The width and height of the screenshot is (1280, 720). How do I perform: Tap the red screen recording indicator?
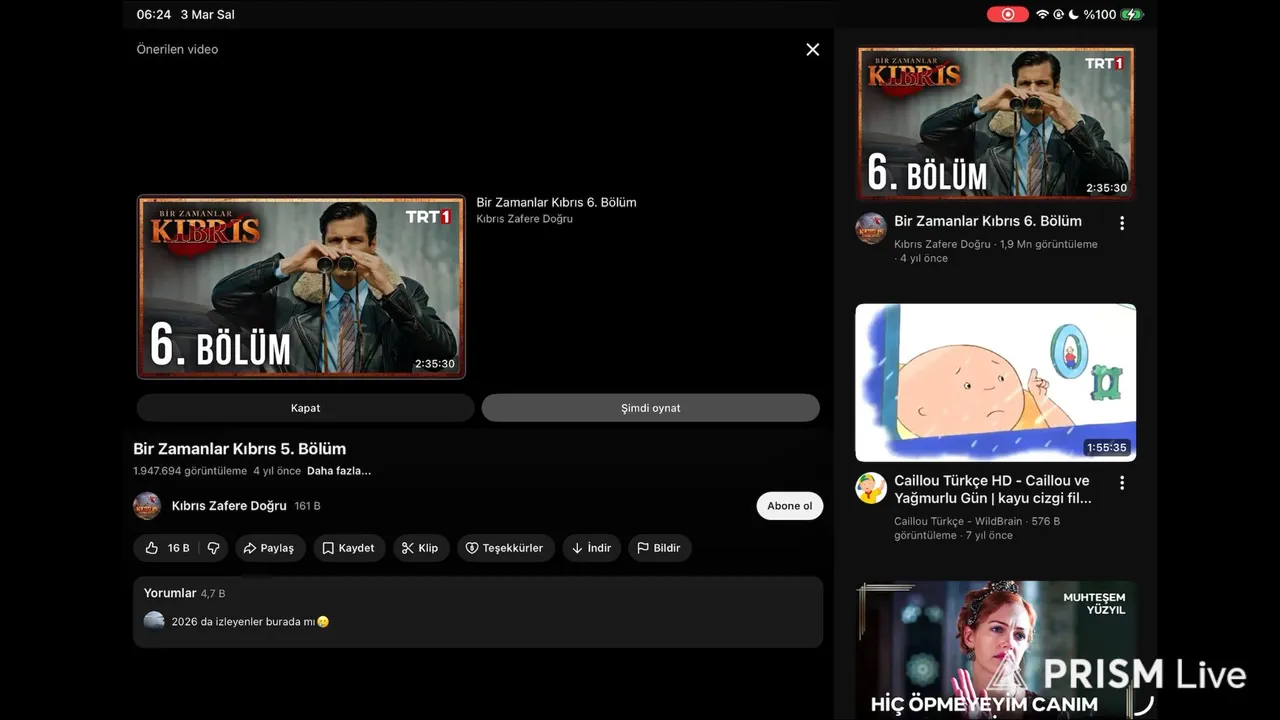[x=1008, y=14]
